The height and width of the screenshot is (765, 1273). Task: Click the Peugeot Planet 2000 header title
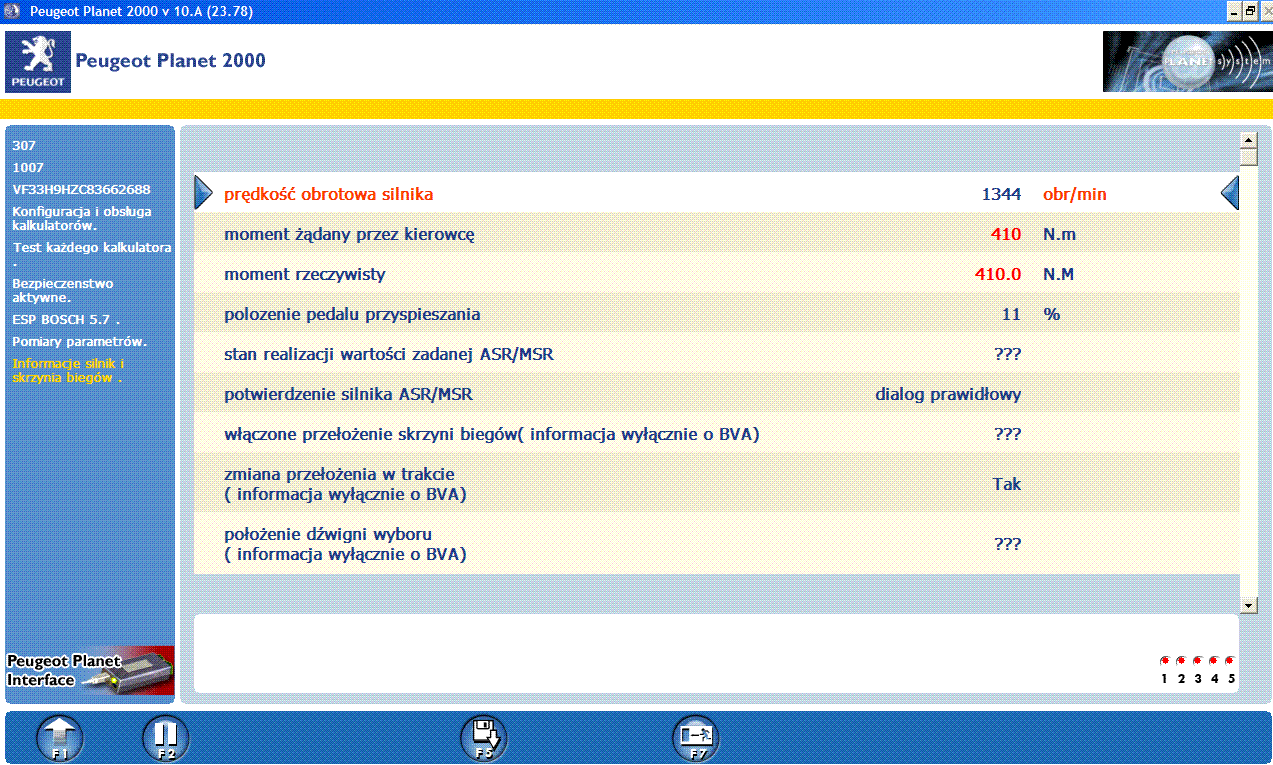(x=171, y=61)
